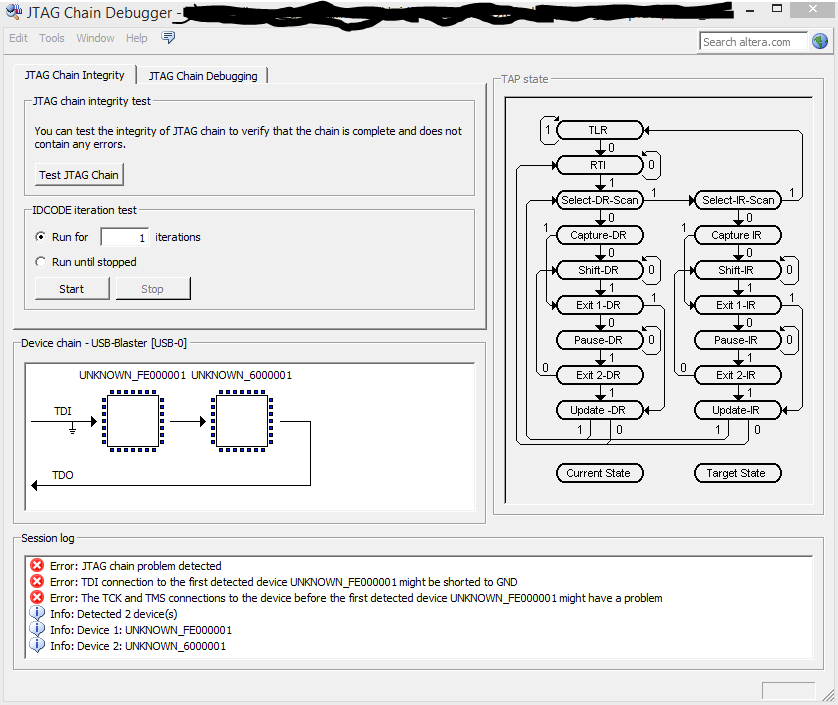Maximize the JTAG Chain Debugger window

(777, 9)
